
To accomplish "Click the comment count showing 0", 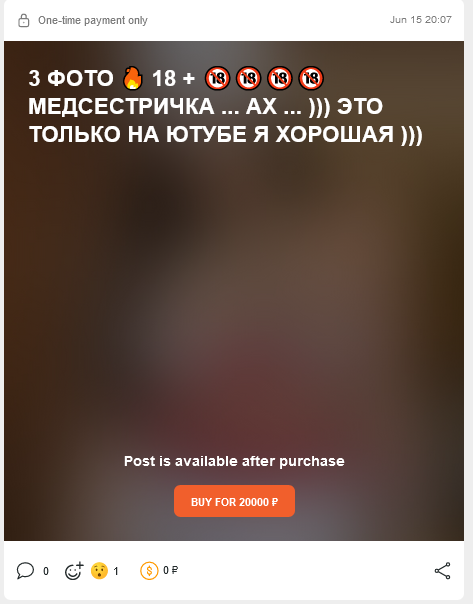I will click(46, 571).
